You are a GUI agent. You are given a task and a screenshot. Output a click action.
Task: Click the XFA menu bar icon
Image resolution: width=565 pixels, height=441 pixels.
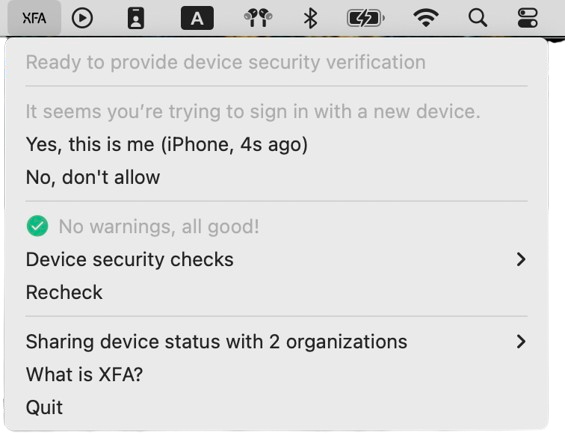[34, 18]
